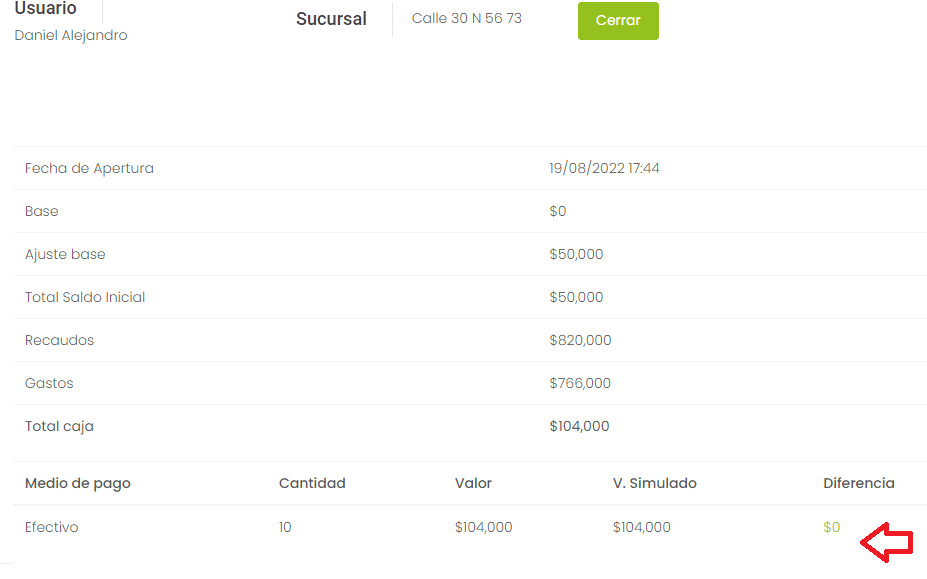Select the Diferencia value $0
The image size is (927, 579).
[x=831, y=527]
